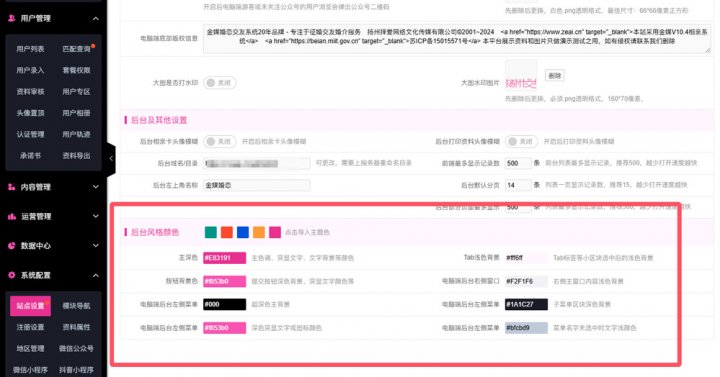Toggle 后台打印资料头像模糊 switch
Image resolution: width=720 pixels, height=377 pixels.
tap(521, 141)
